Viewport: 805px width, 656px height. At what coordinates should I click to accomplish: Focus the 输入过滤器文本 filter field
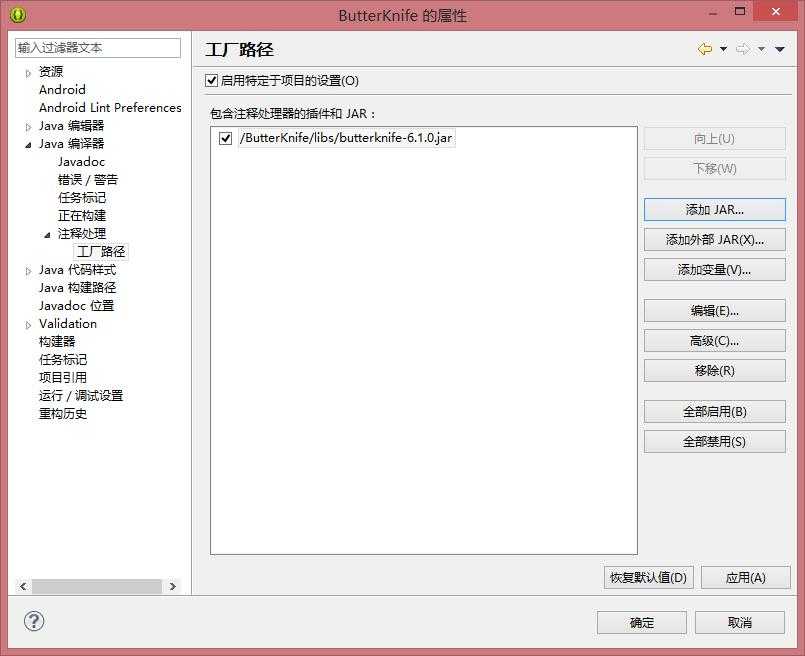[x=98, y=48]
